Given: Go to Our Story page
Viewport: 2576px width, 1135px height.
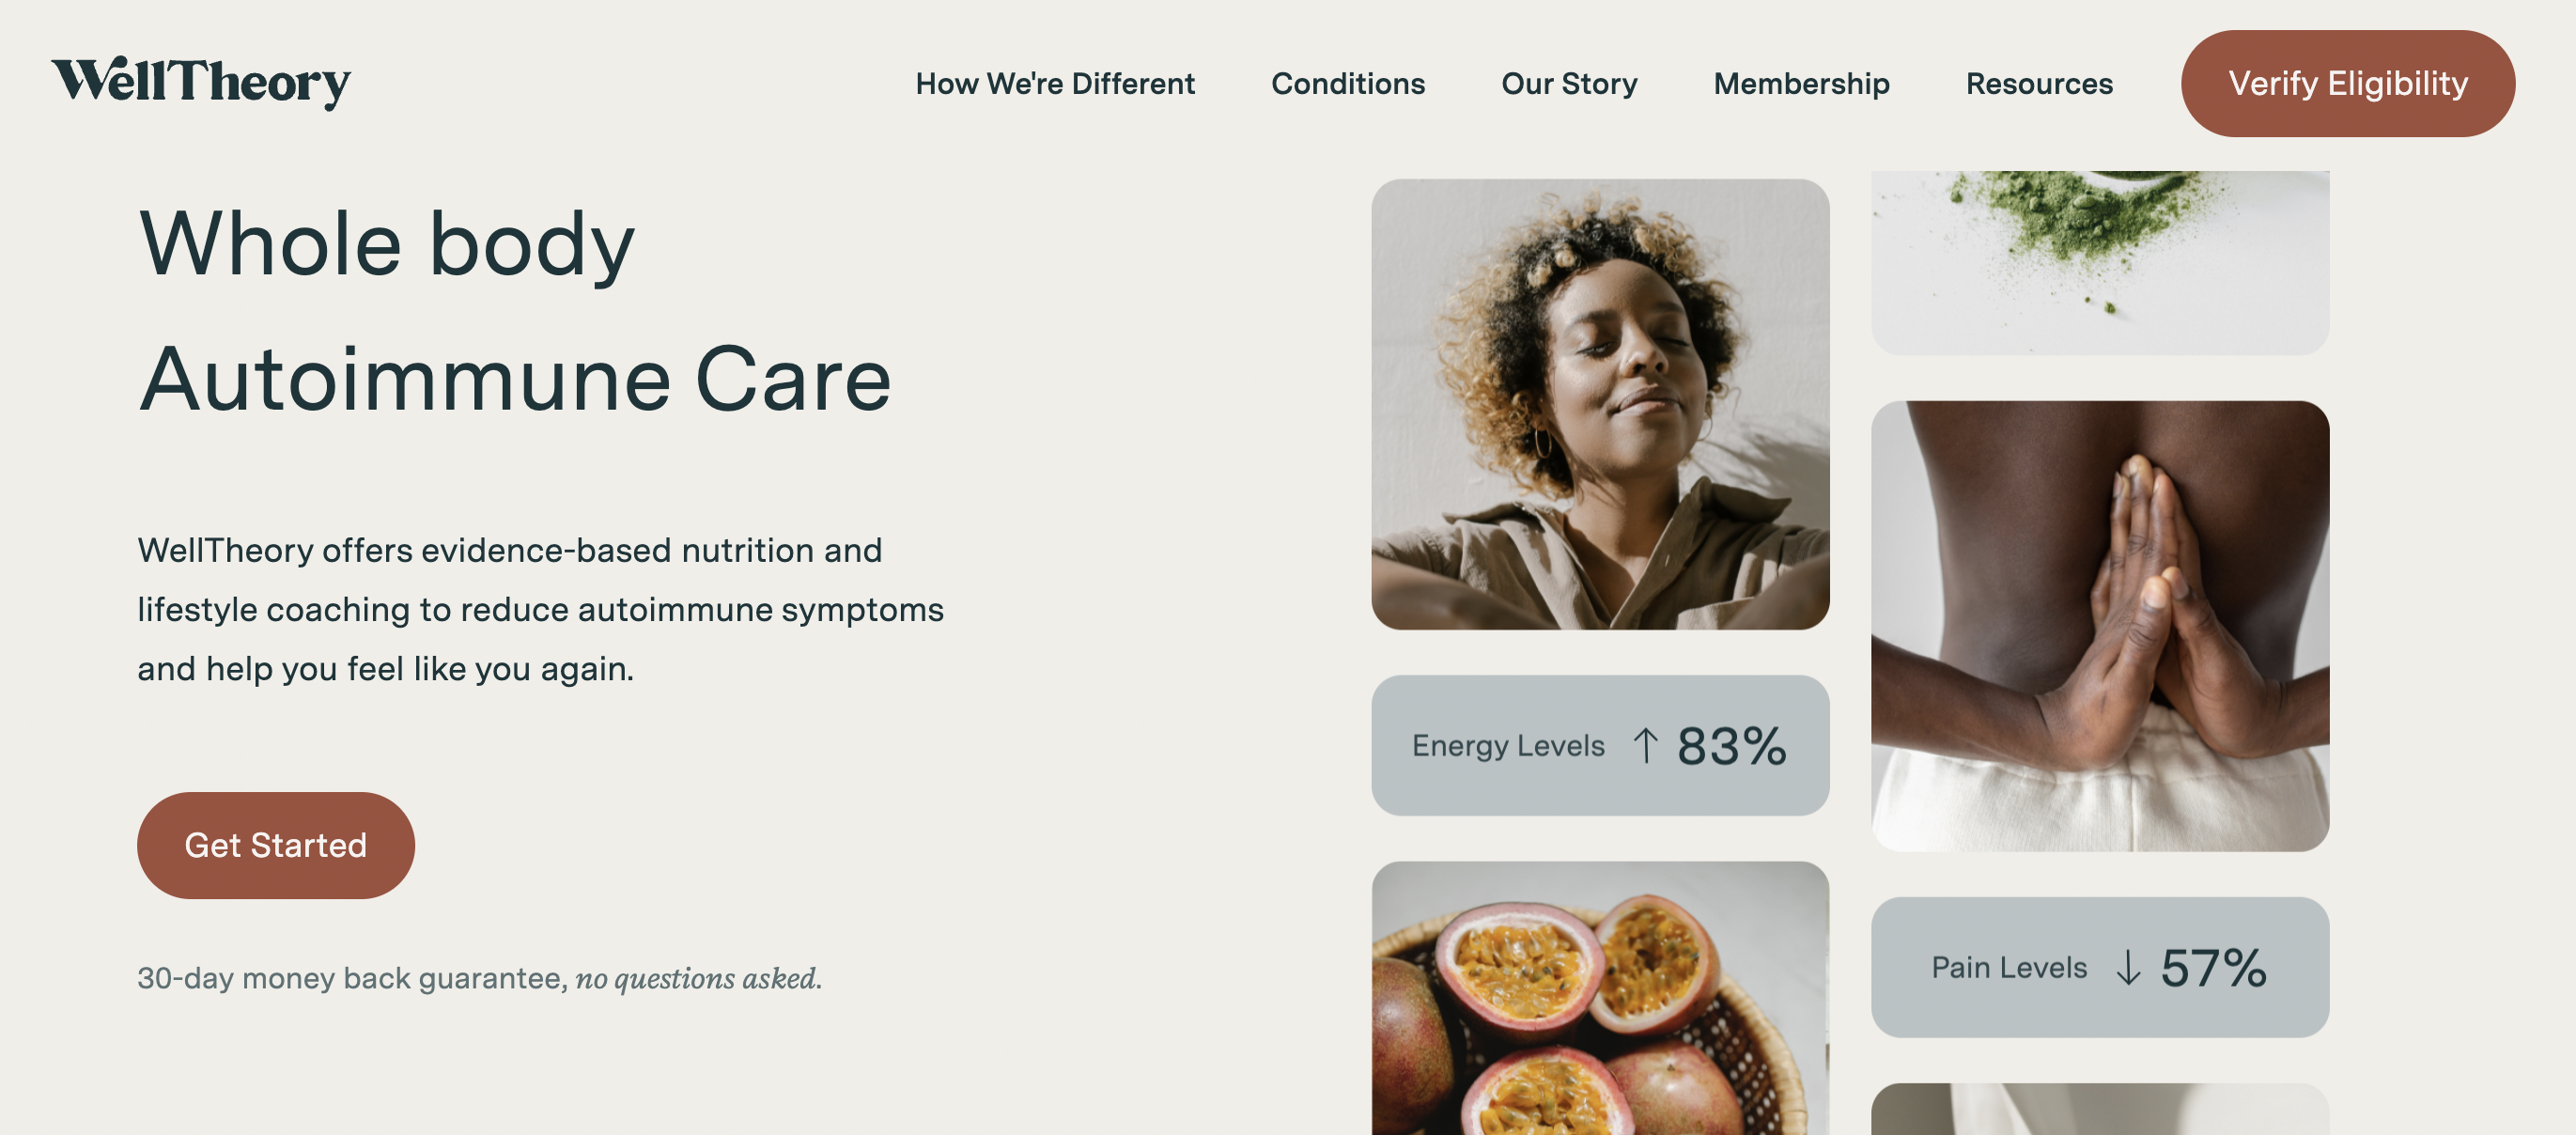Looking at the screenshot, I should [x=1568, y=84].
